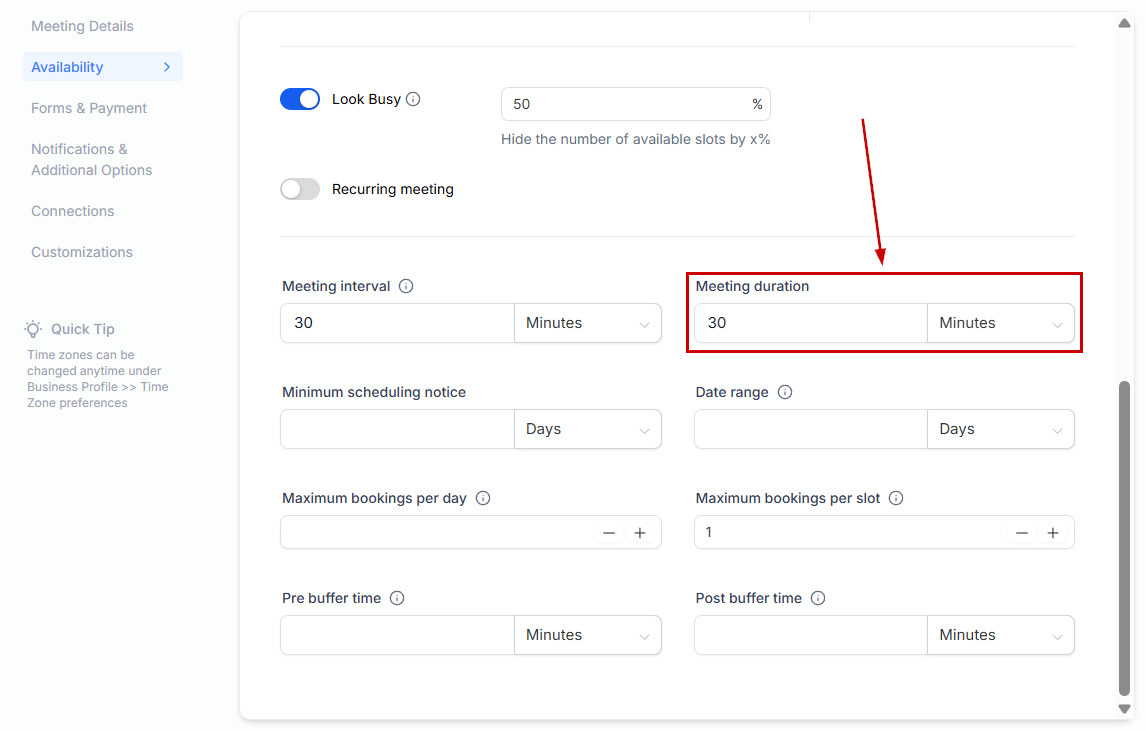
Task: Open the Meeting interval unit dropdown
Action: [587, 323]
